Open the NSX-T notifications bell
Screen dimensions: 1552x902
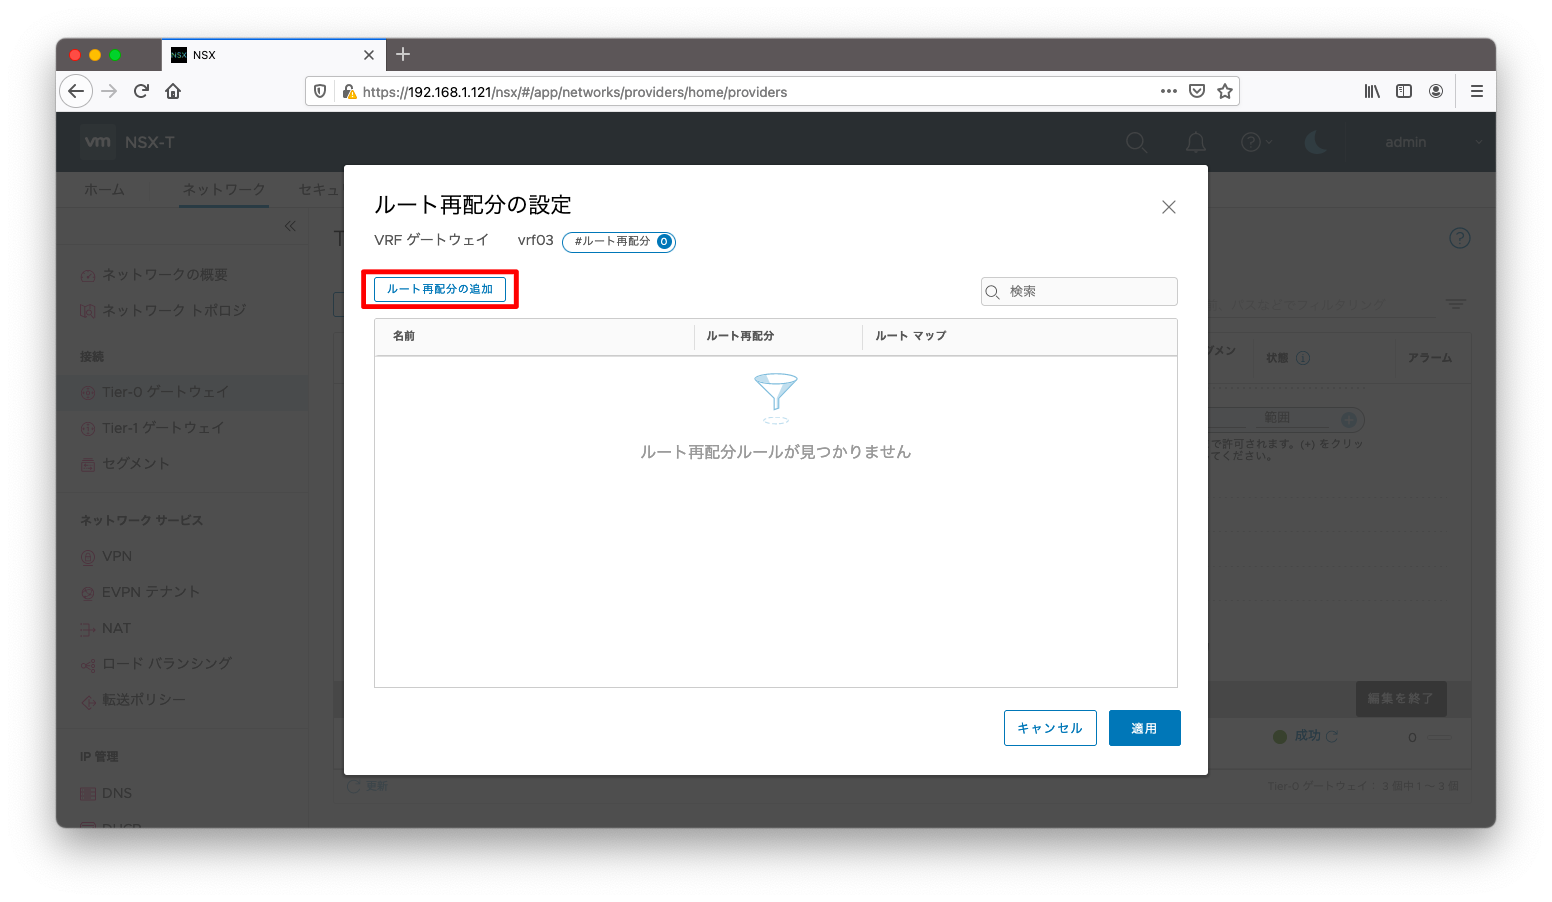click(x=1196, y=142)
